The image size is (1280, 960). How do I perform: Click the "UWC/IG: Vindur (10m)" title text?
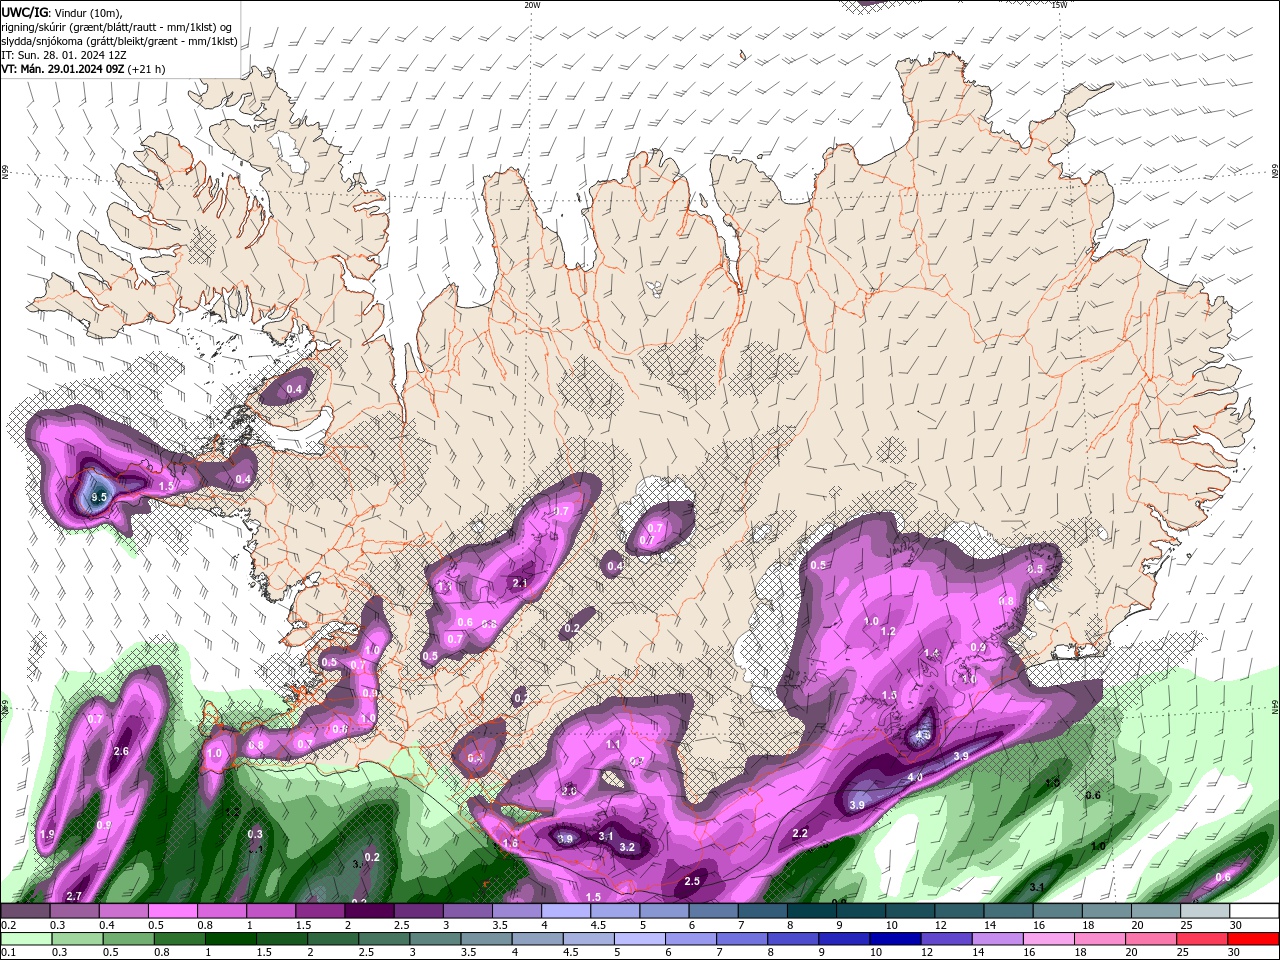point(61,12)
